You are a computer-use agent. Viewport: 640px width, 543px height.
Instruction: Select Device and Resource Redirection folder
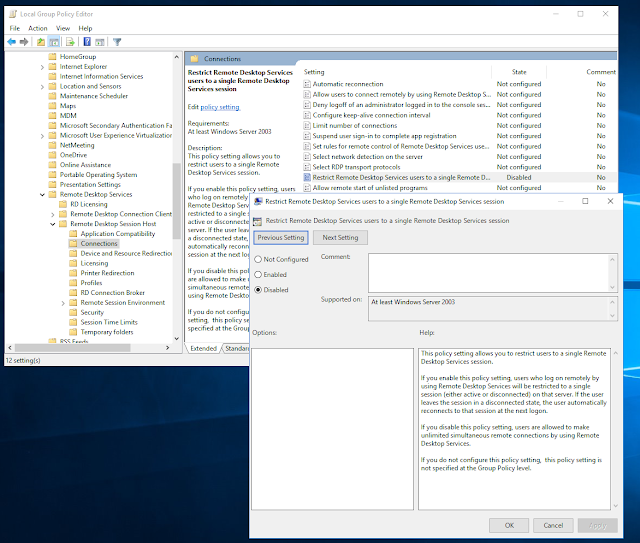point(126,253)
